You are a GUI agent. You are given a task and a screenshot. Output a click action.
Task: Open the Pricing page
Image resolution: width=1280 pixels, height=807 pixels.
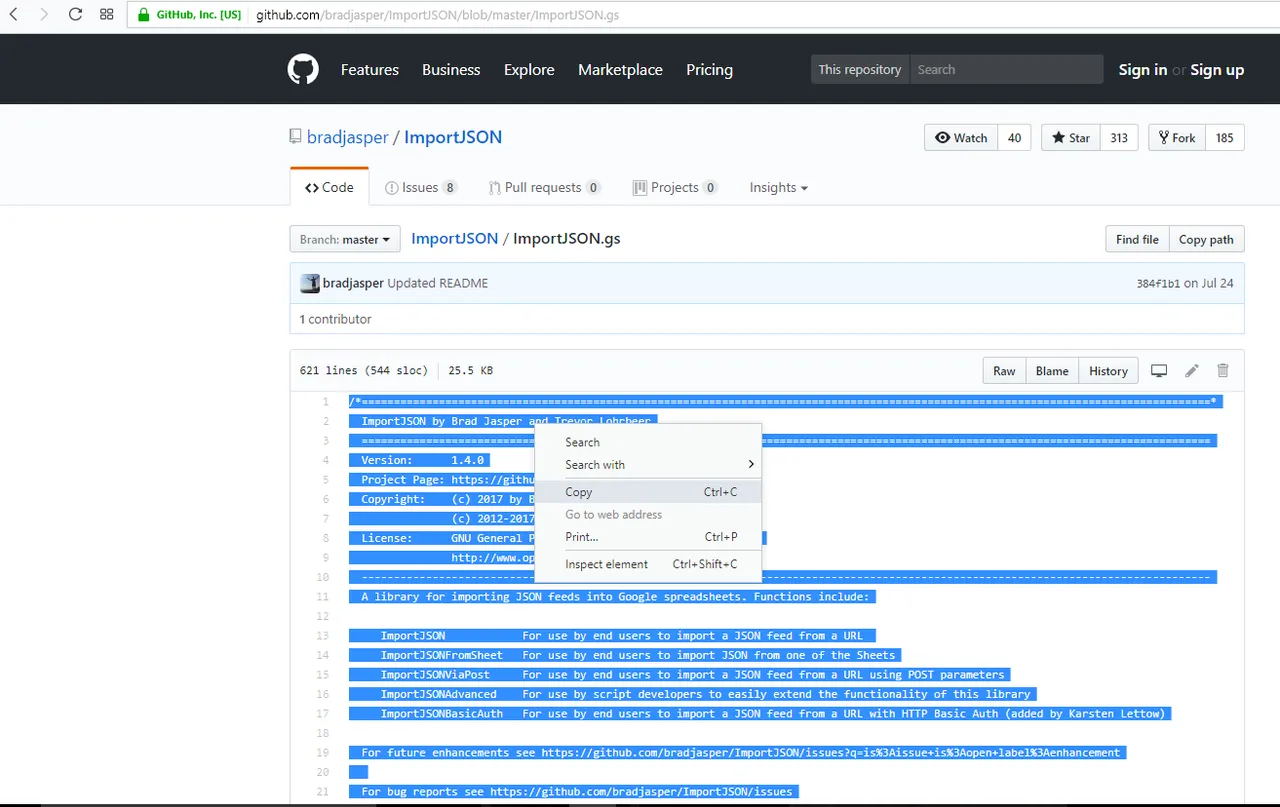coord(709,70)
